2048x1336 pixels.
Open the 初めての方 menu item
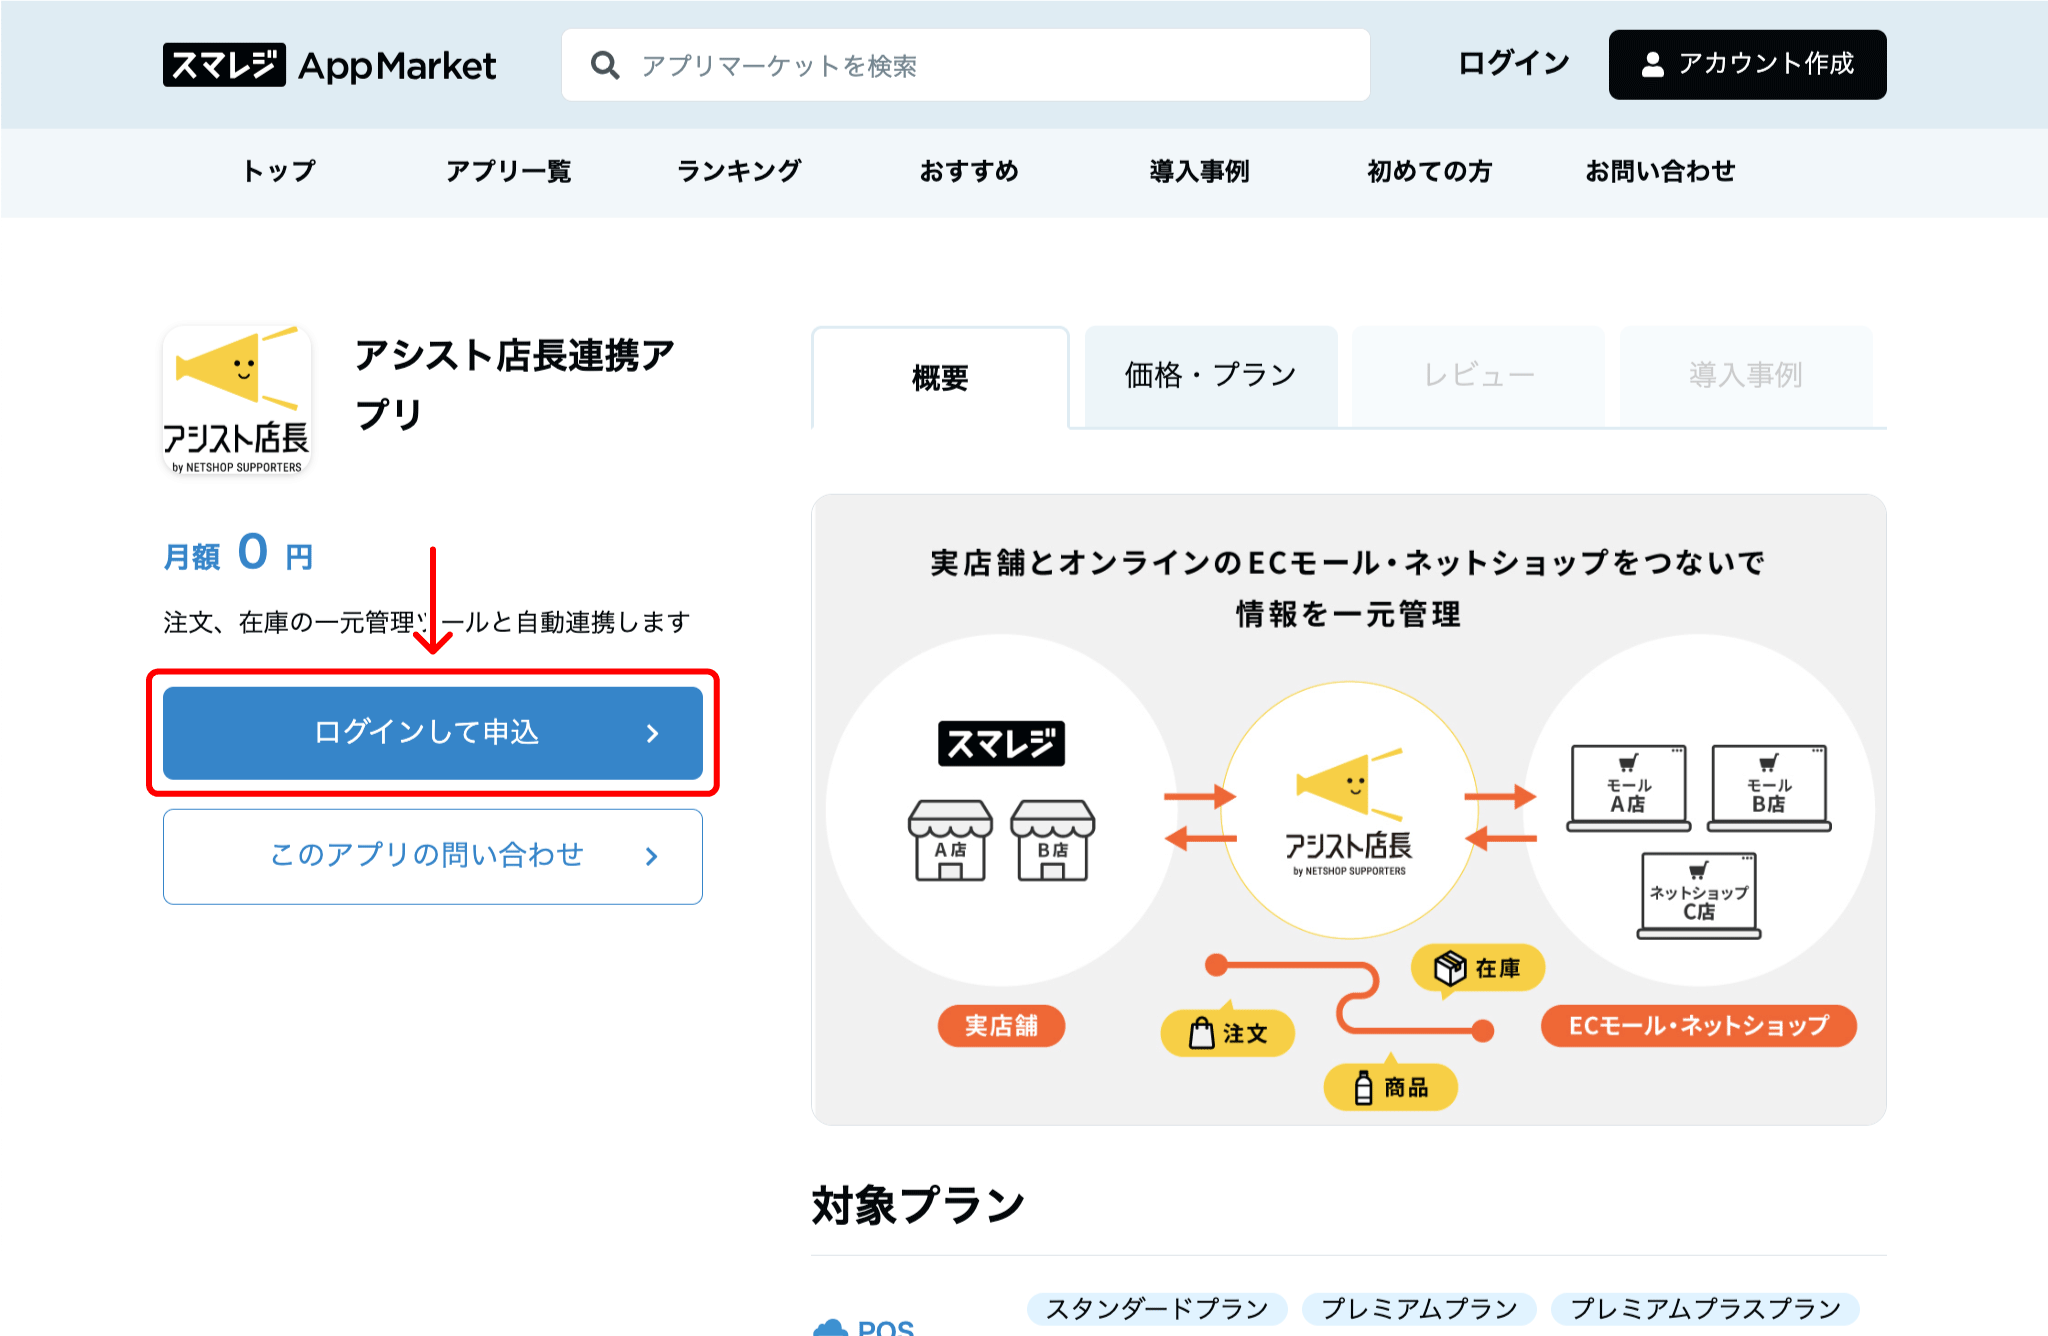[1429, 171]
